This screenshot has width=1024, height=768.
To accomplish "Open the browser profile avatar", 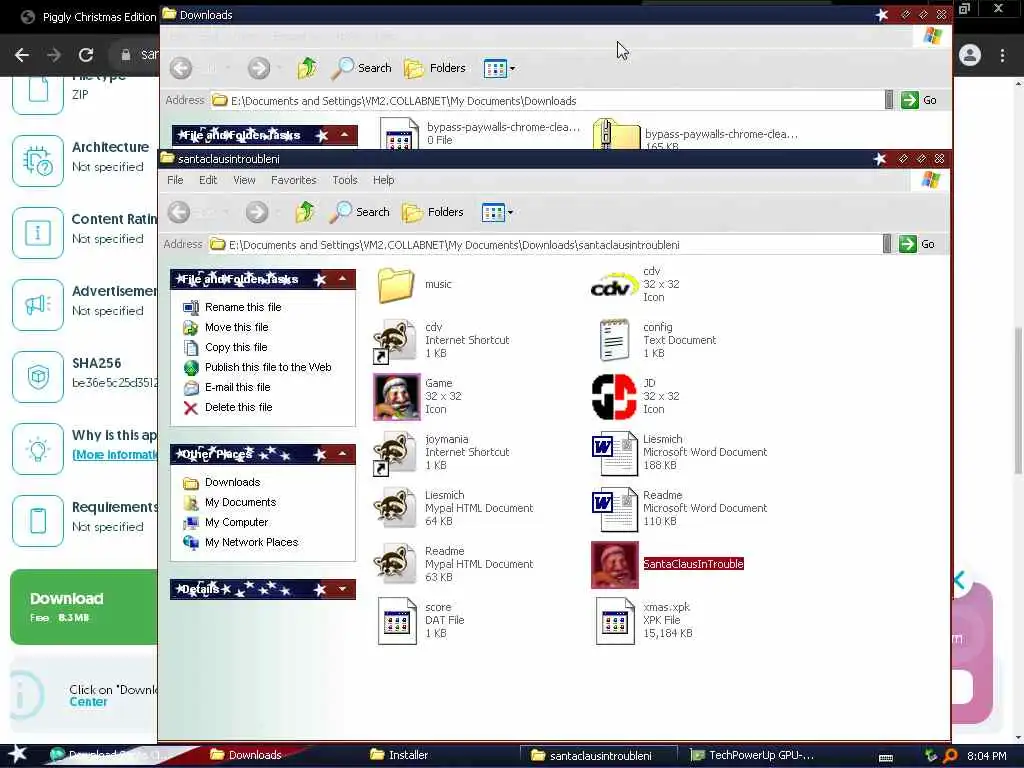I will (970, 56).
